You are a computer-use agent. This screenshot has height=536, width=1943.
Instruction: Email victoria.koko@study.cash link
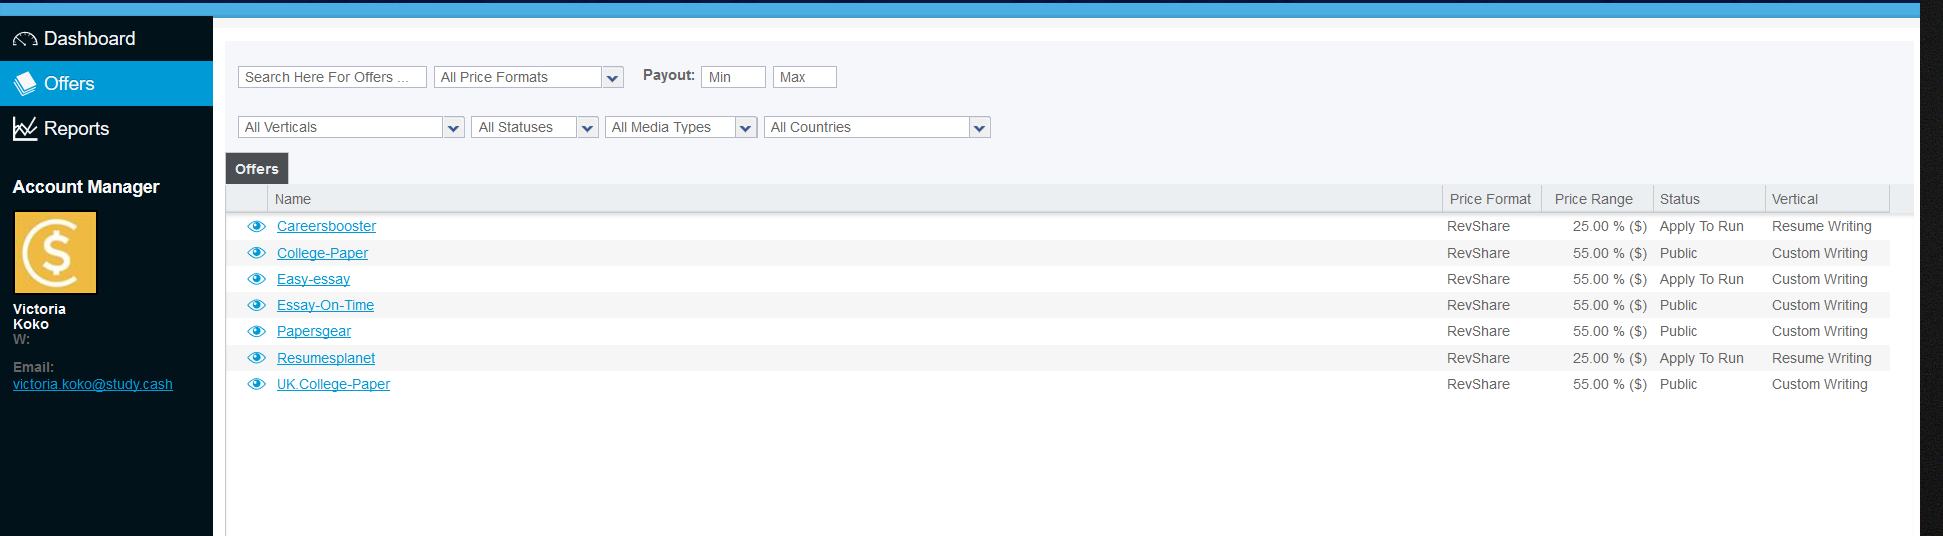[93, 384]
